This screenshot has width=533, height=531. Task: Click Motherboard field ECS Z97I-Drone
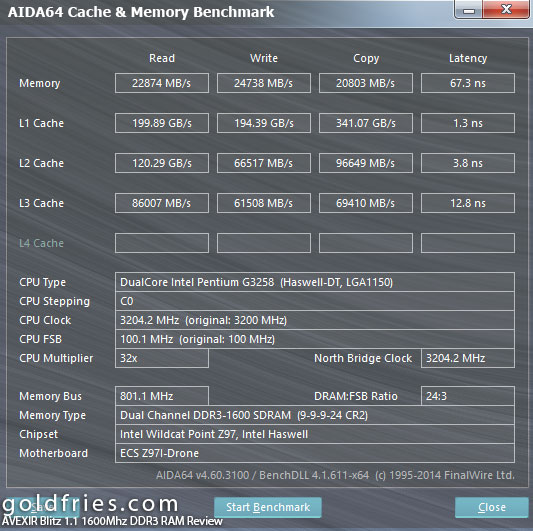coord(315,453)
